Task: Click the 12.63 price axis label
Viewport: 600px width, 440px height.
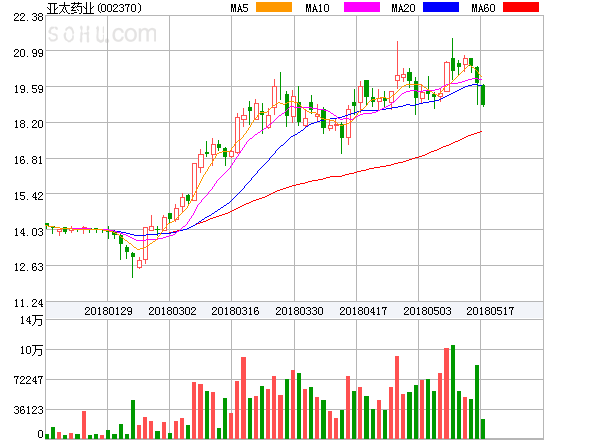Action: click(x=28, y=267)
